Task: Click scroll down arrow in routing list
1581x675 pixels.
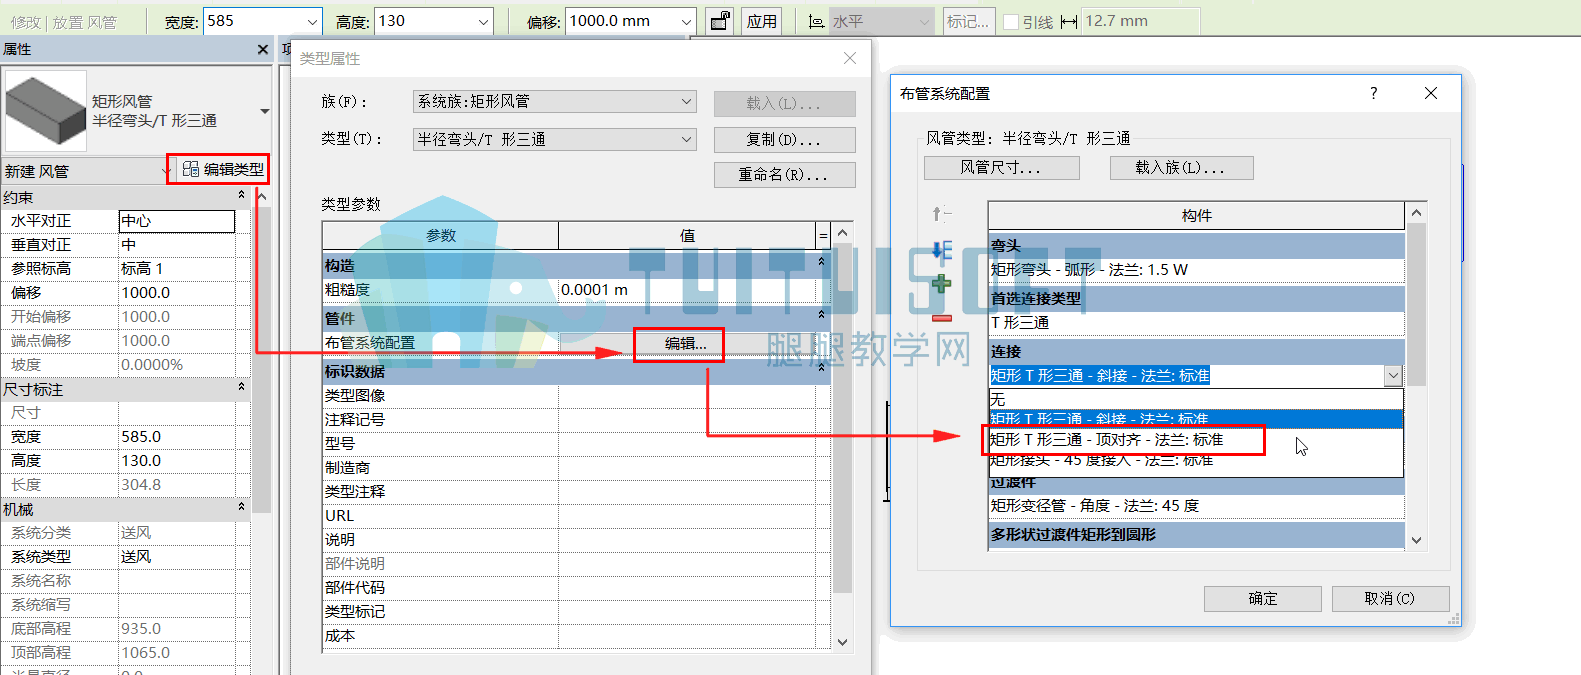Action: (1416, 540)
